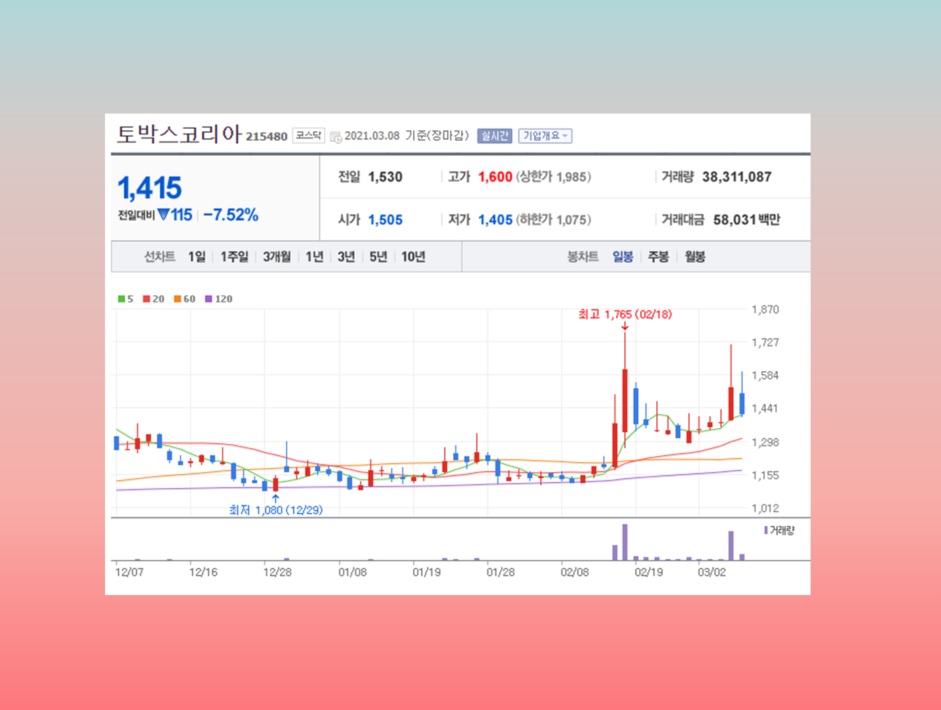
Task: Click the -7.52% change rate
Action: 231,215
